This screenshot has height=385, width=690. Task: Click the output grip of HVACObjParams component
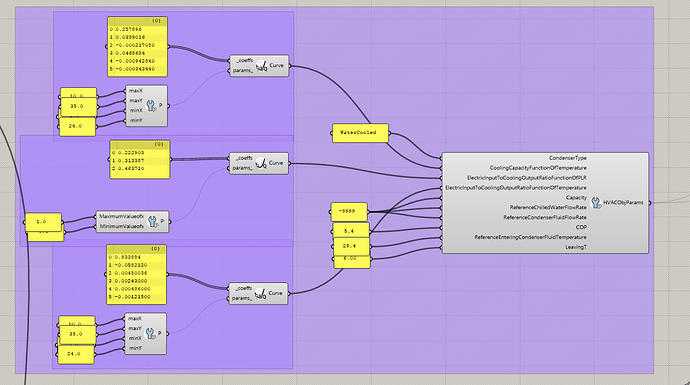(x=650, y=203)
